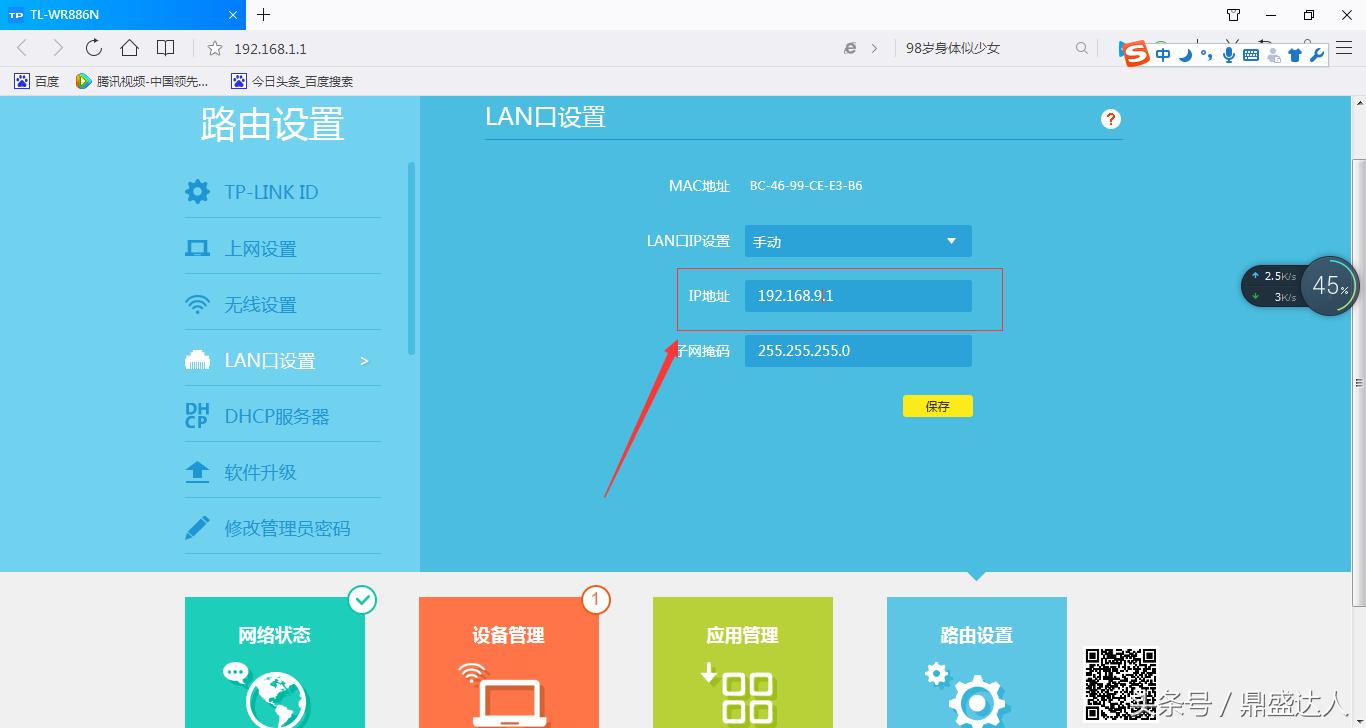Open 上网设置 in the sidebar
The image size is (1366, 728).
click(260, 249)
